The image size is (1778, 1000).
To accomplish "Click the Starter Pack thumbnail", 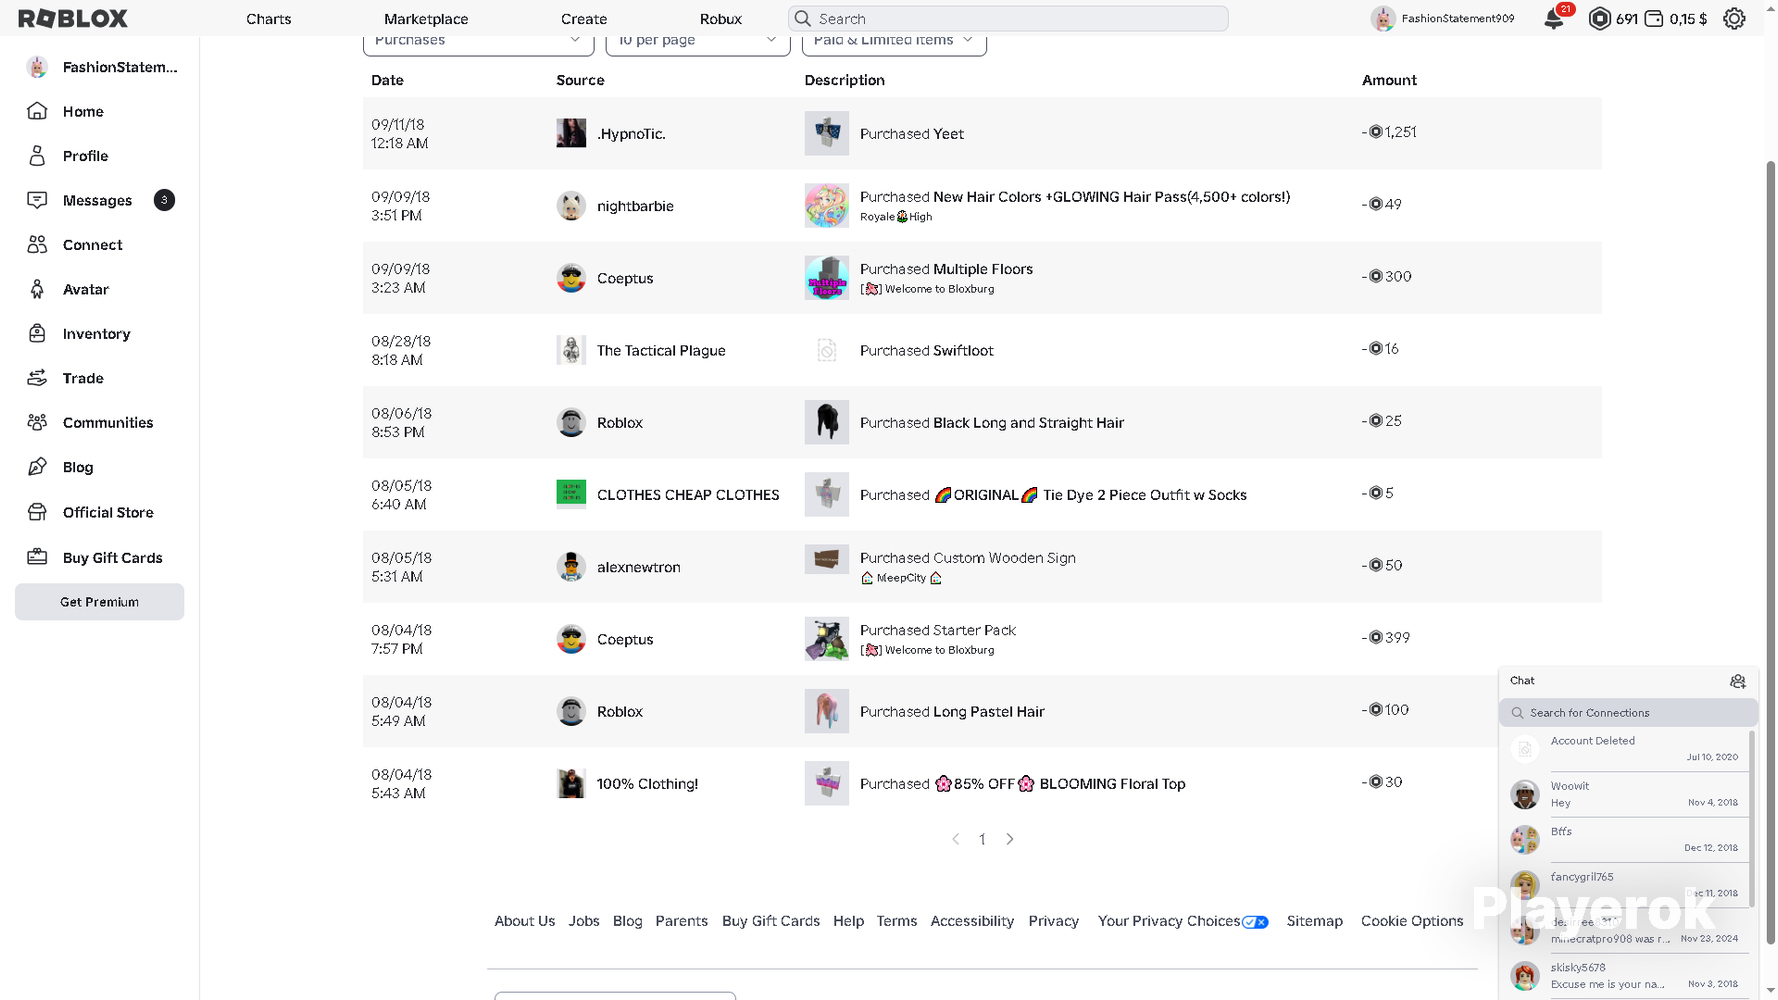I will [x=826, y=639].
